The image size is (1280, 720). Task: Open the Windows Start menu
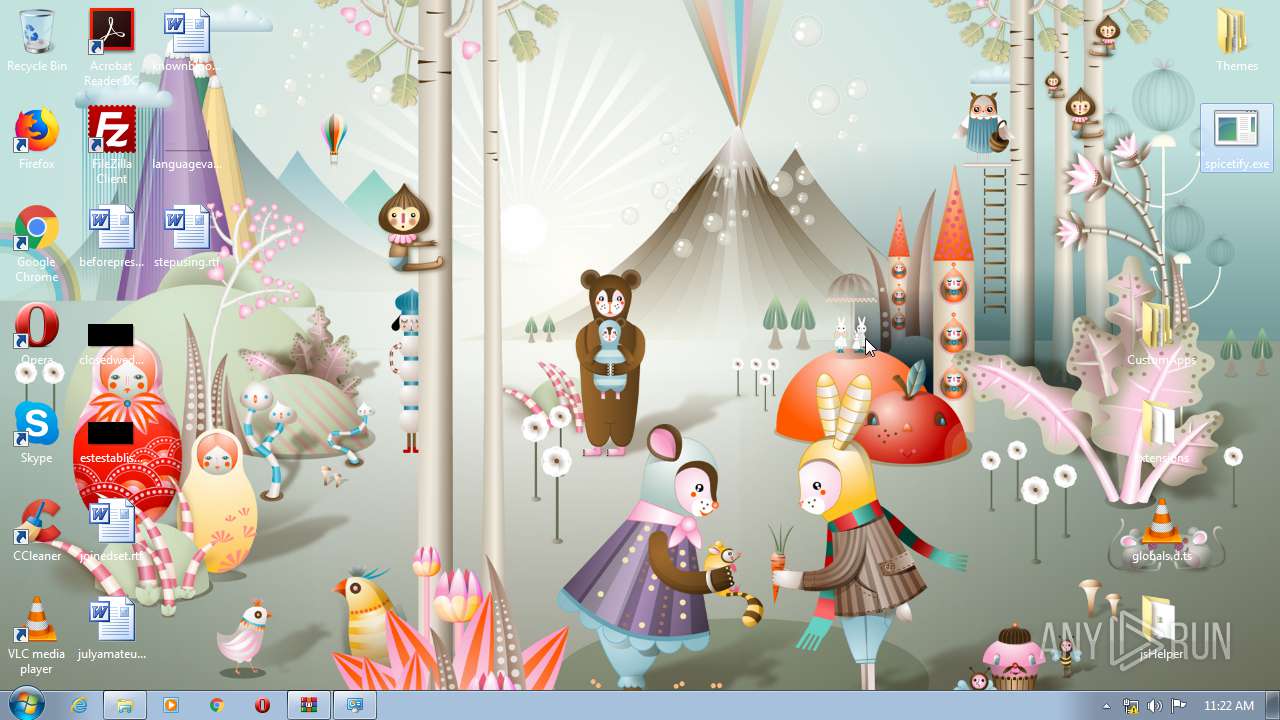pyautogui.click(x=27, y=705)
